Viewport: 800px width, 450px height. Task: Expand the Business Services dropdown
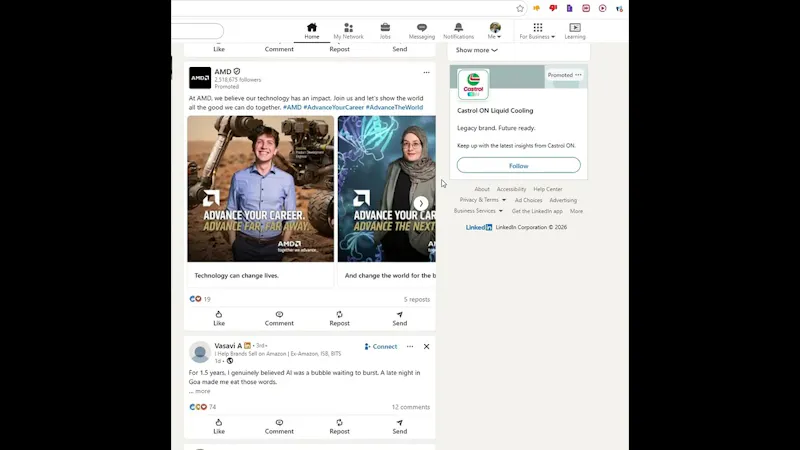[478, 211]
